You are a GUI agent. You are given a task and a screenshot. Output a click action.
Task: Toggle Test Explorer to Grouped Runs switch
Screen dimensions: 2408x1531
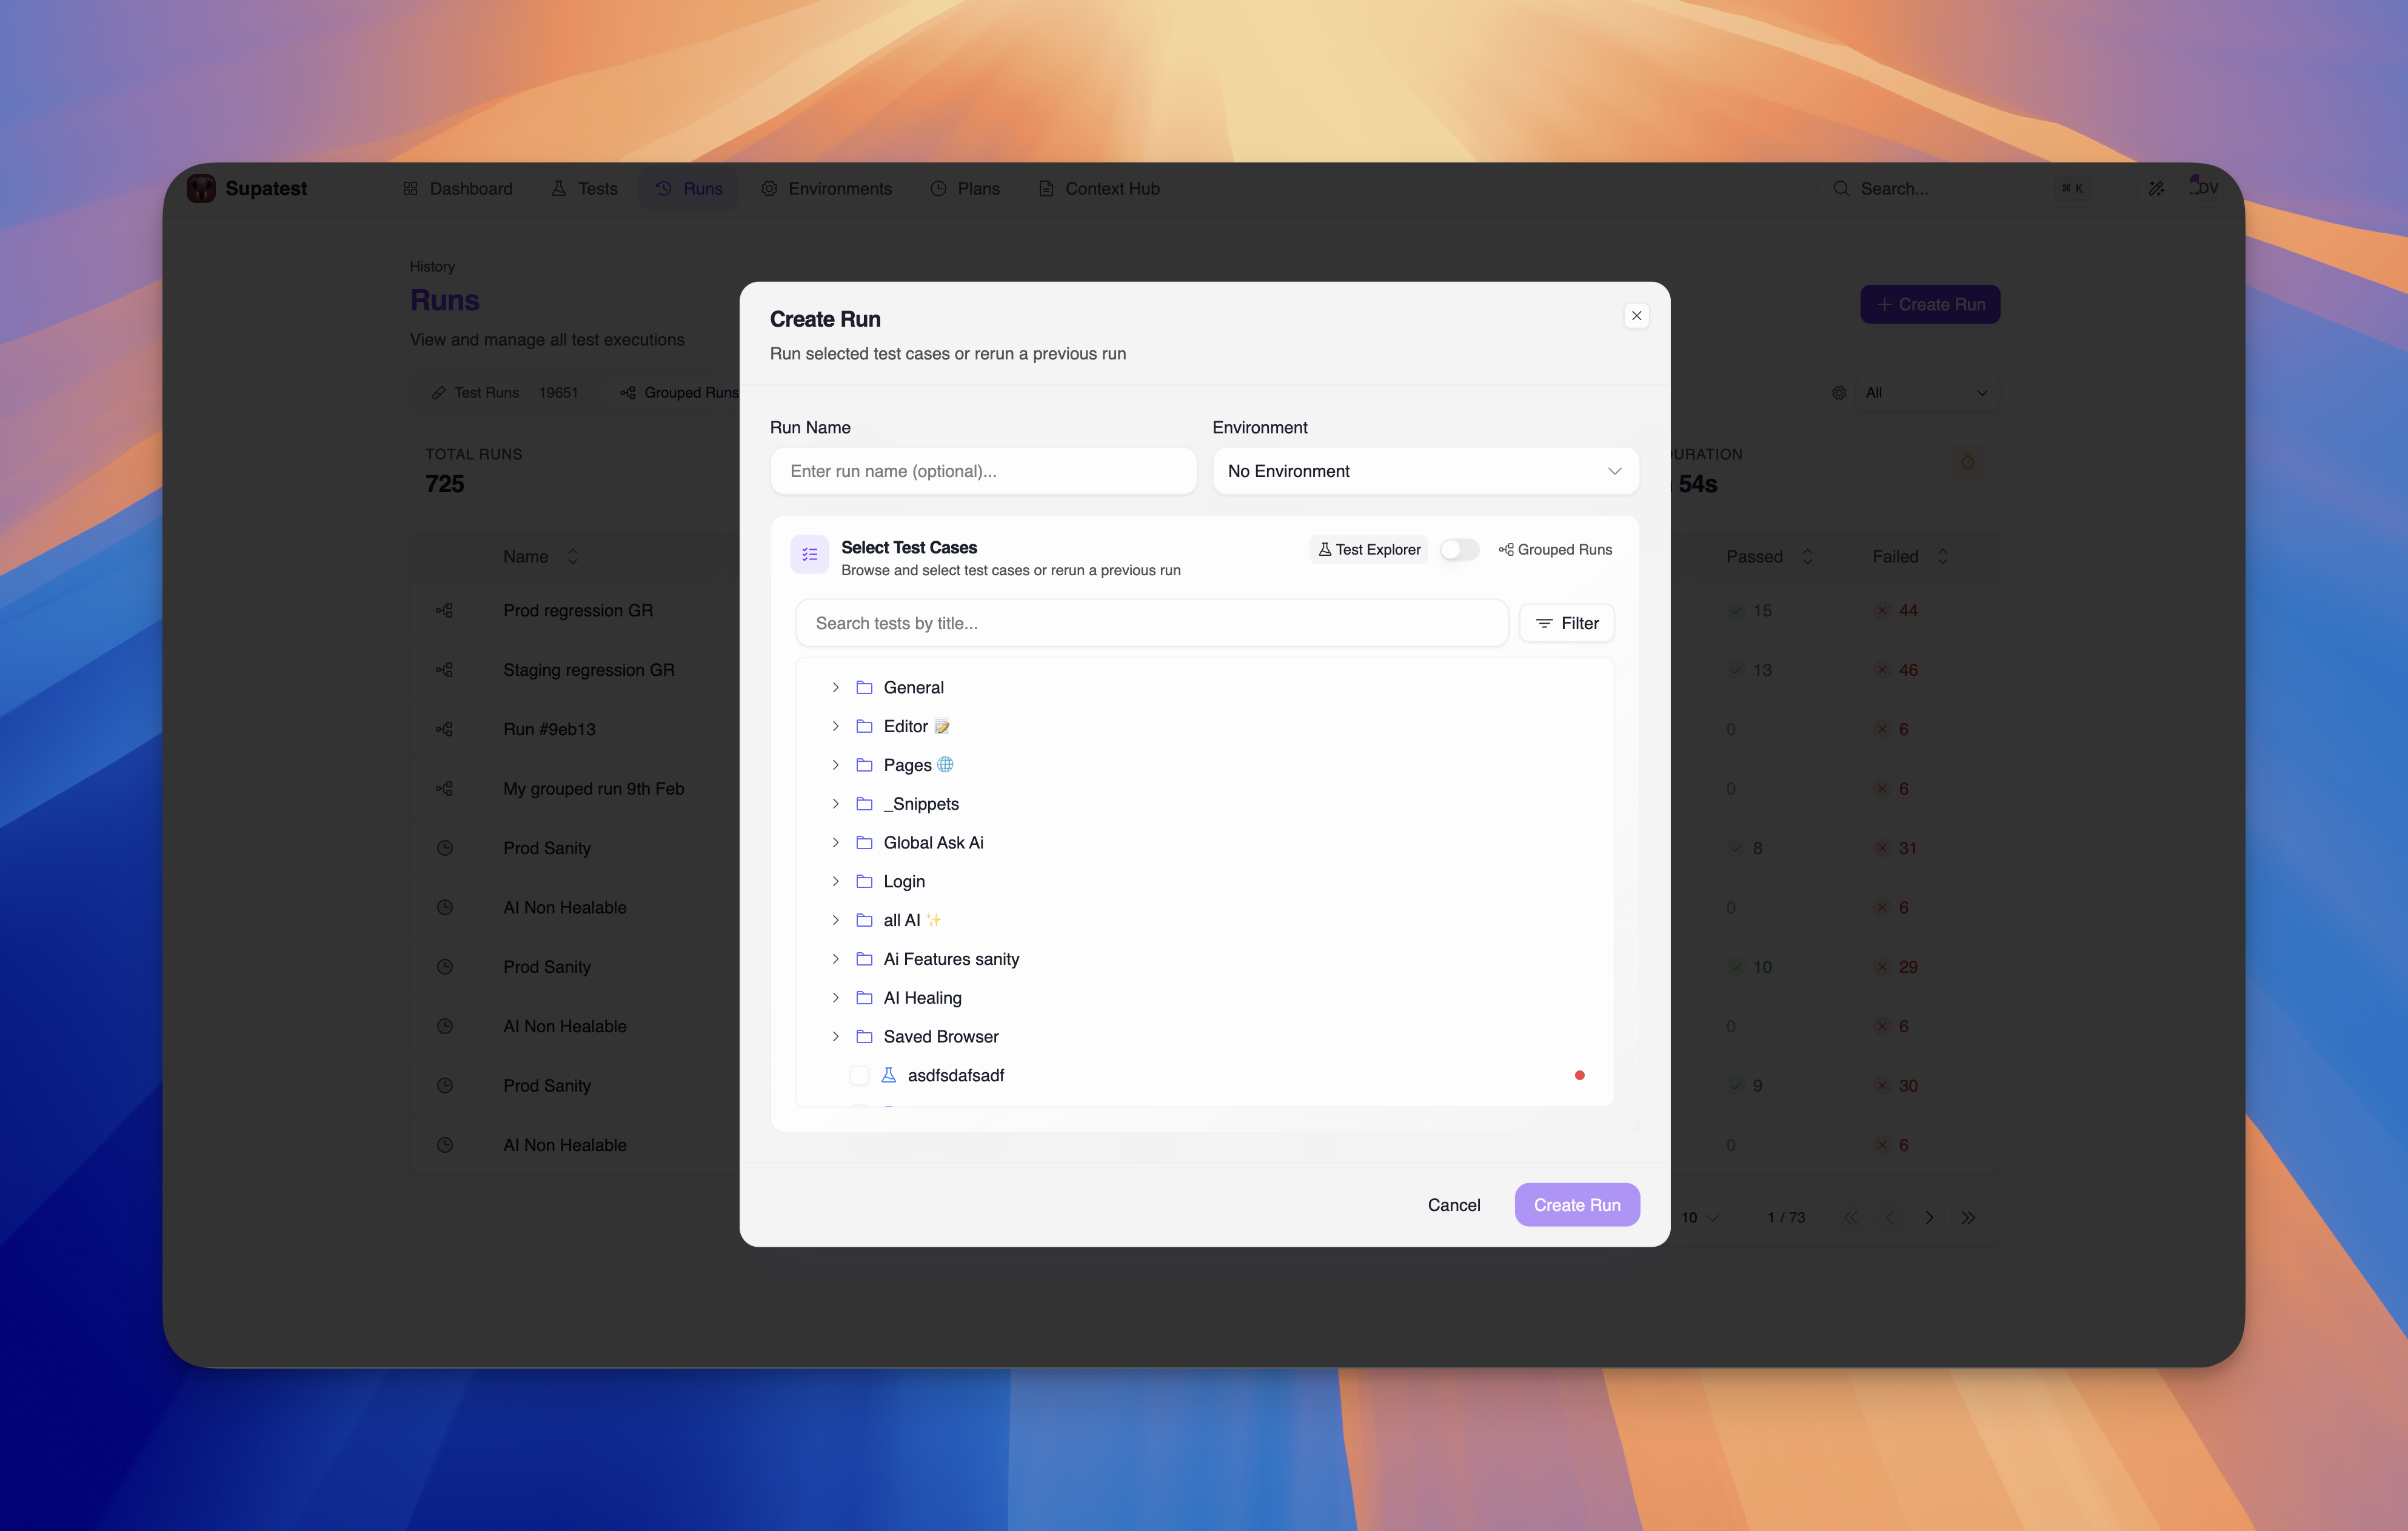(x=1459, y=549)
